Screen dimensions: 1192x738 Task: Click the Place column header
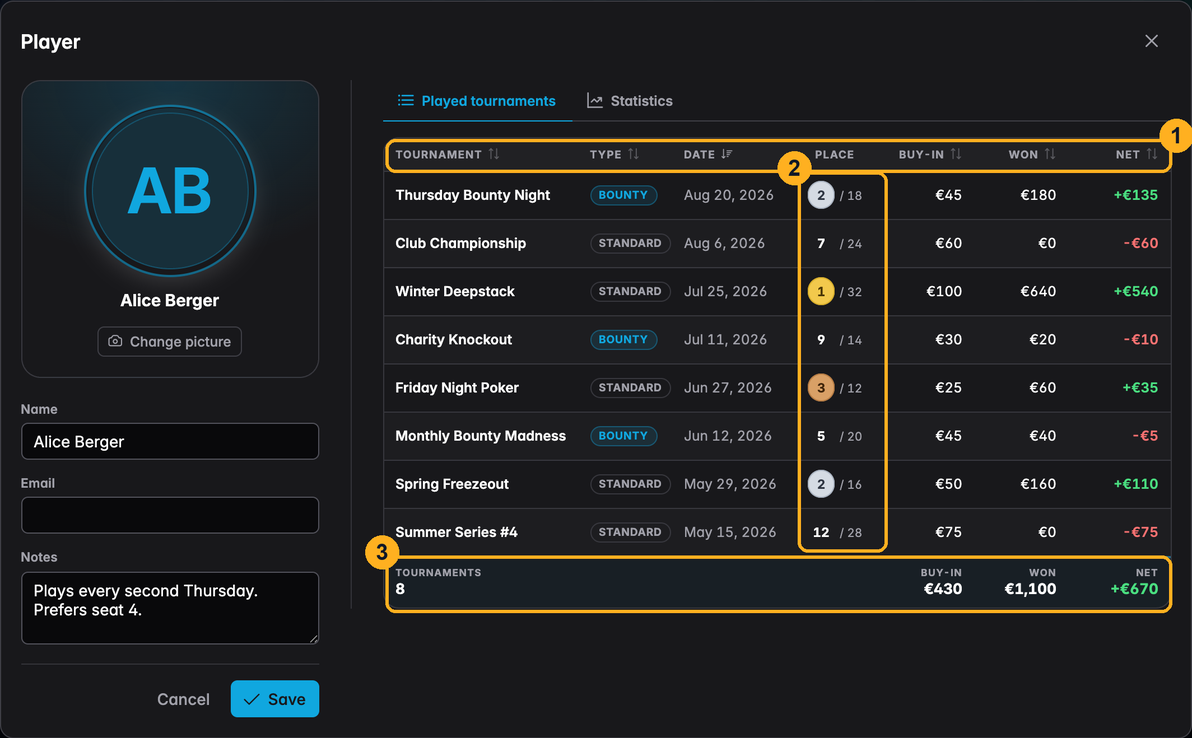834,154
